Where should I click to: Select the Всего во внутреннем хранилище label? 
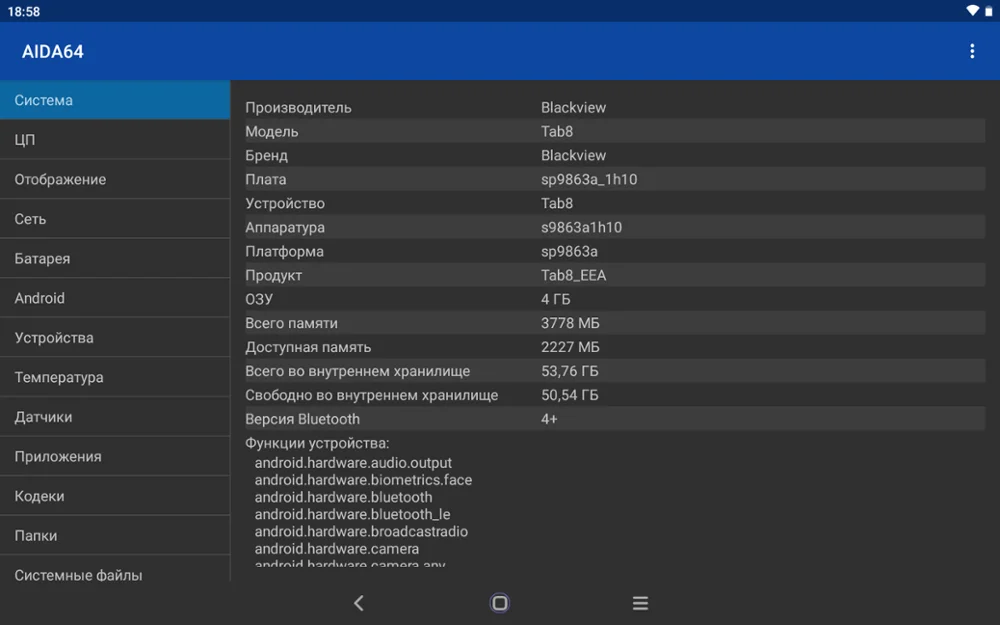tap(357, 371)
